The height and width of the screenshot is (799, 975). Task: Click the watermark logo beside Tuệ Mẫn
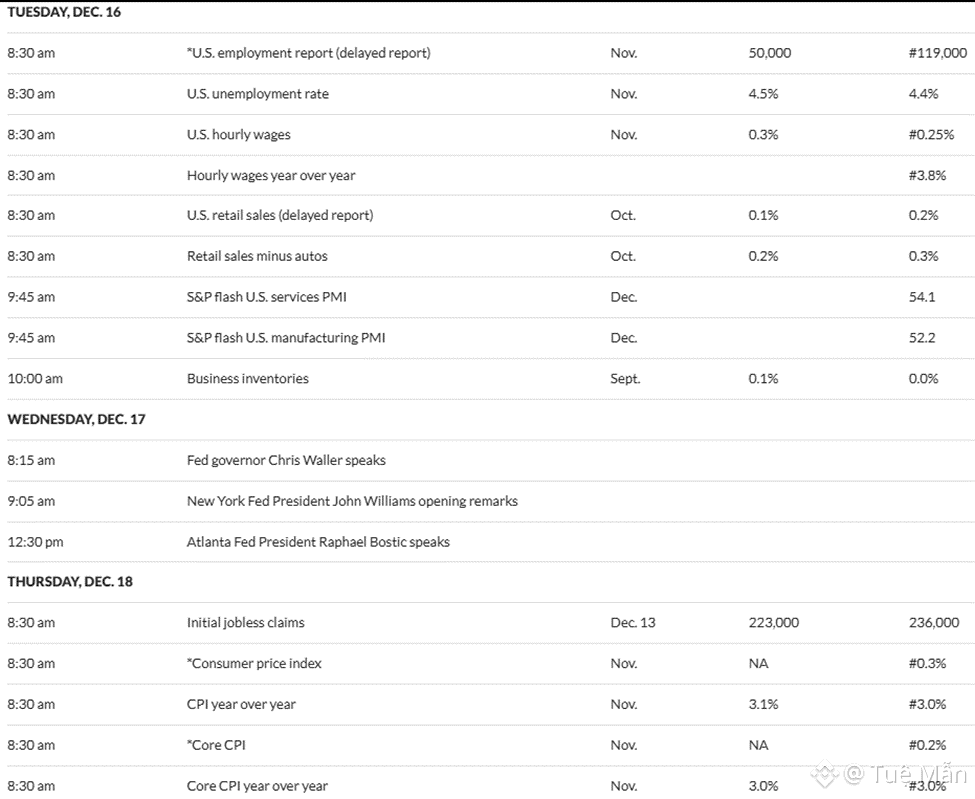click(x=824, y=773)
